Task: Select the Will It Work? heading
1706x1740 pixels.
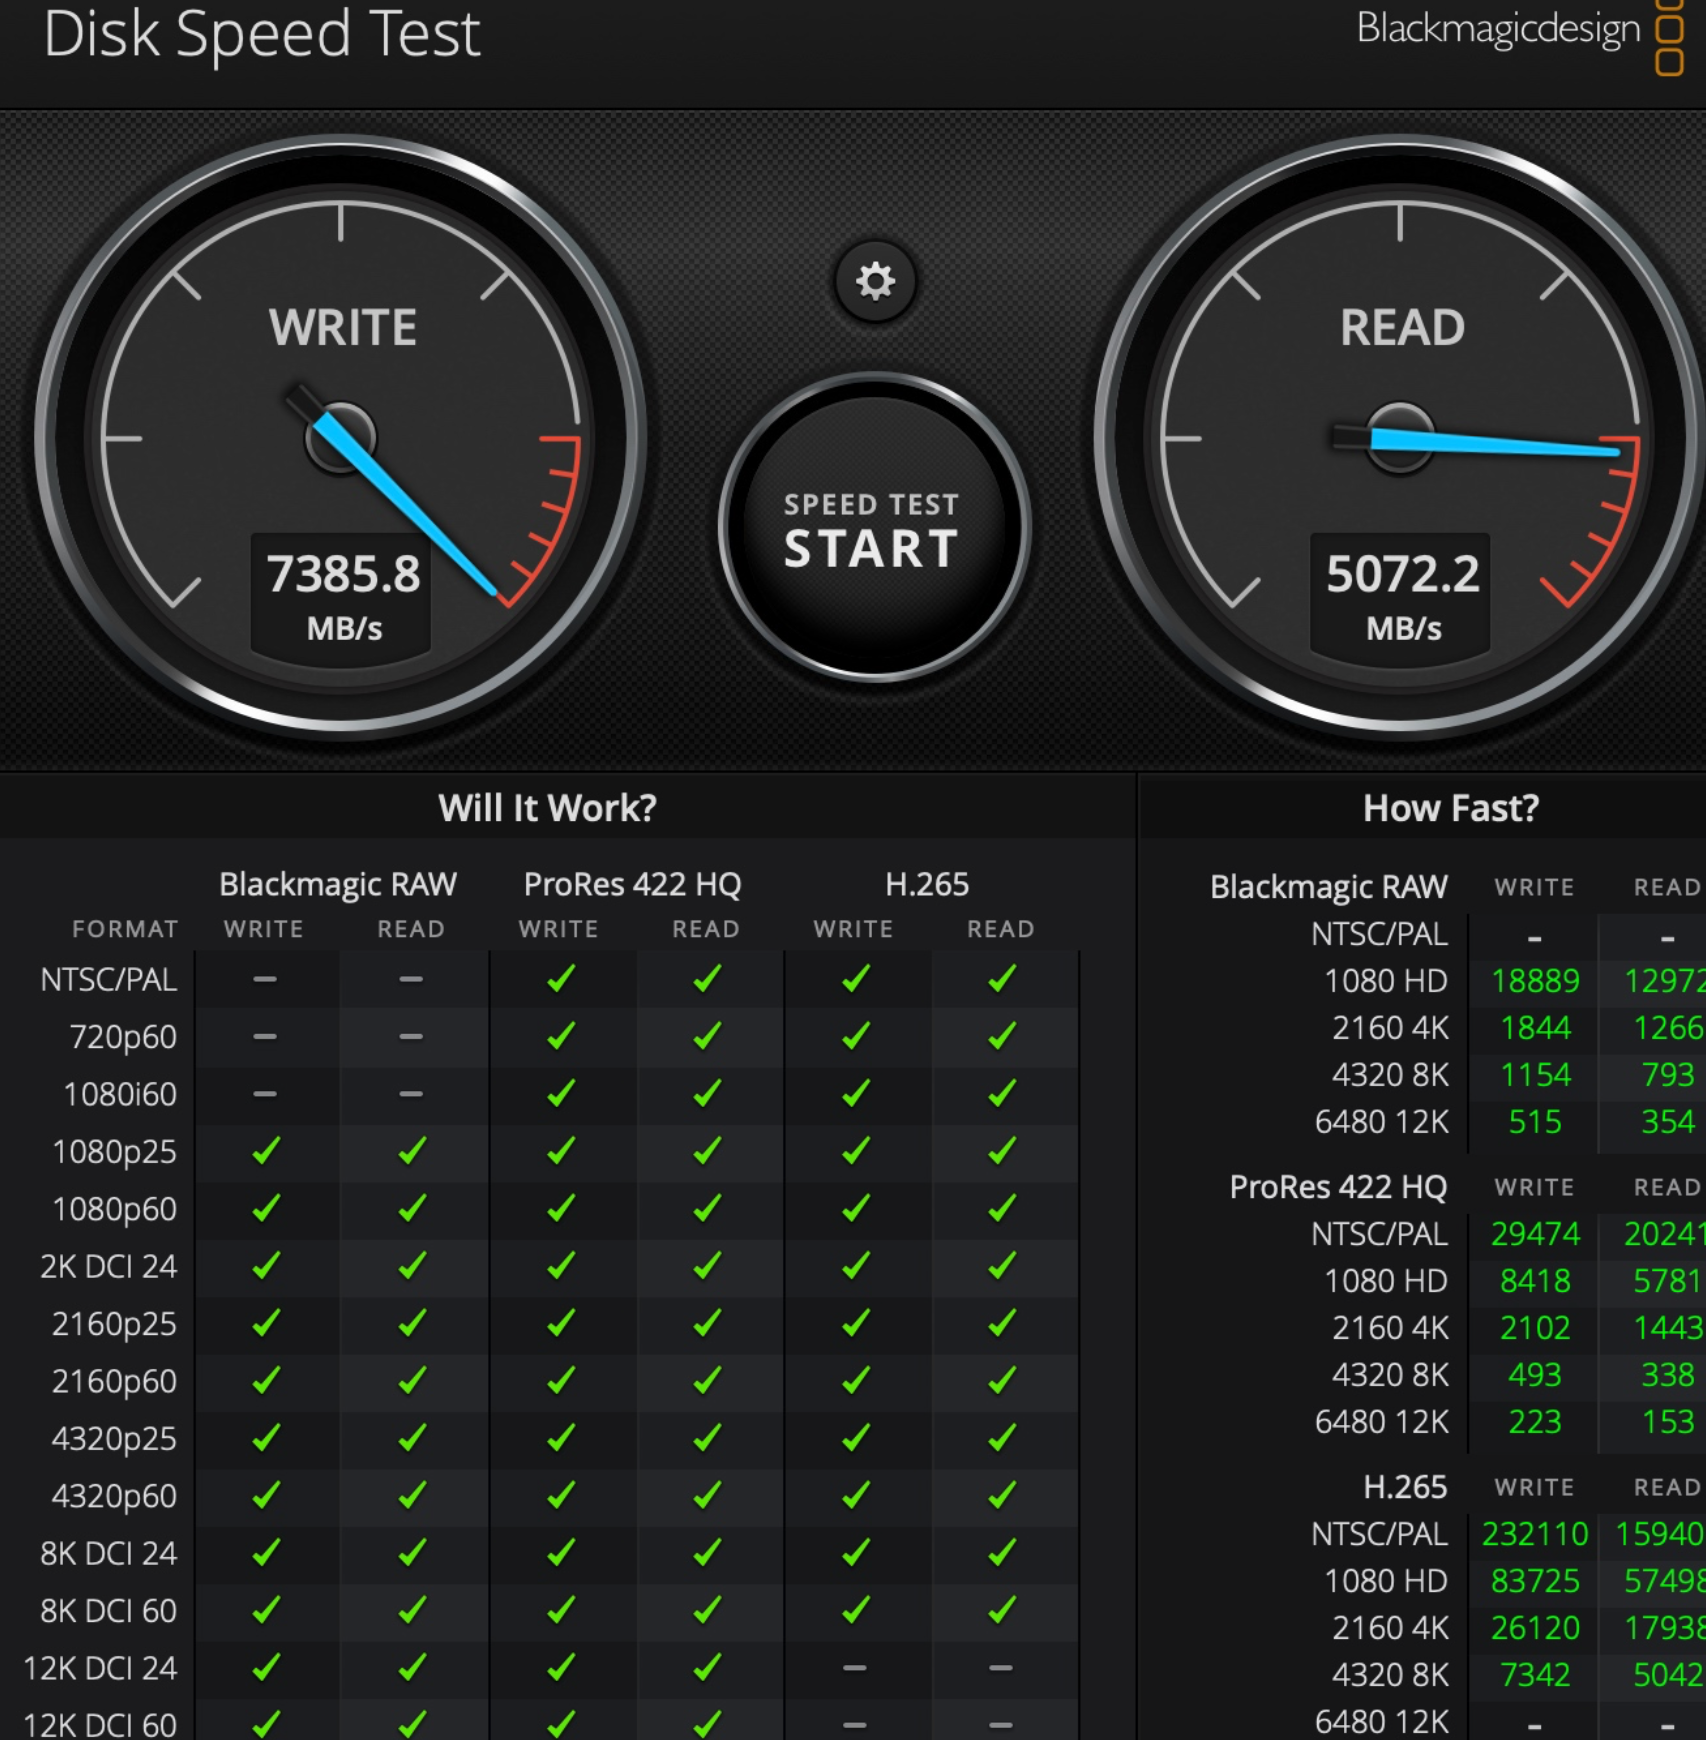Action: click(x=548, y=808)
